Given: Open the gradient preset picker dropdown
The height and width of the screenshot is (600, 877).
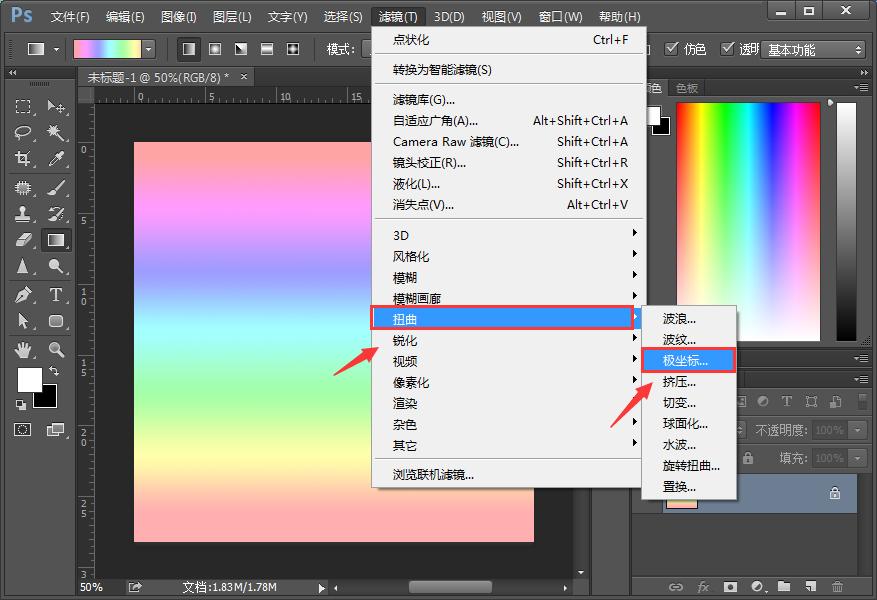Looking at the screenshot, I should point(149,49).
